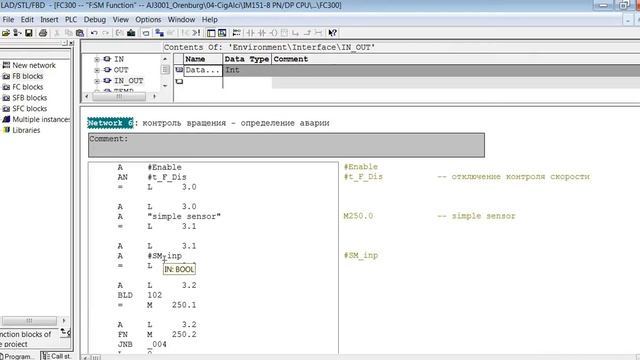This screenshot has height=360, width=640.
Task: Click the Name column header
Action: click(203, 59)
